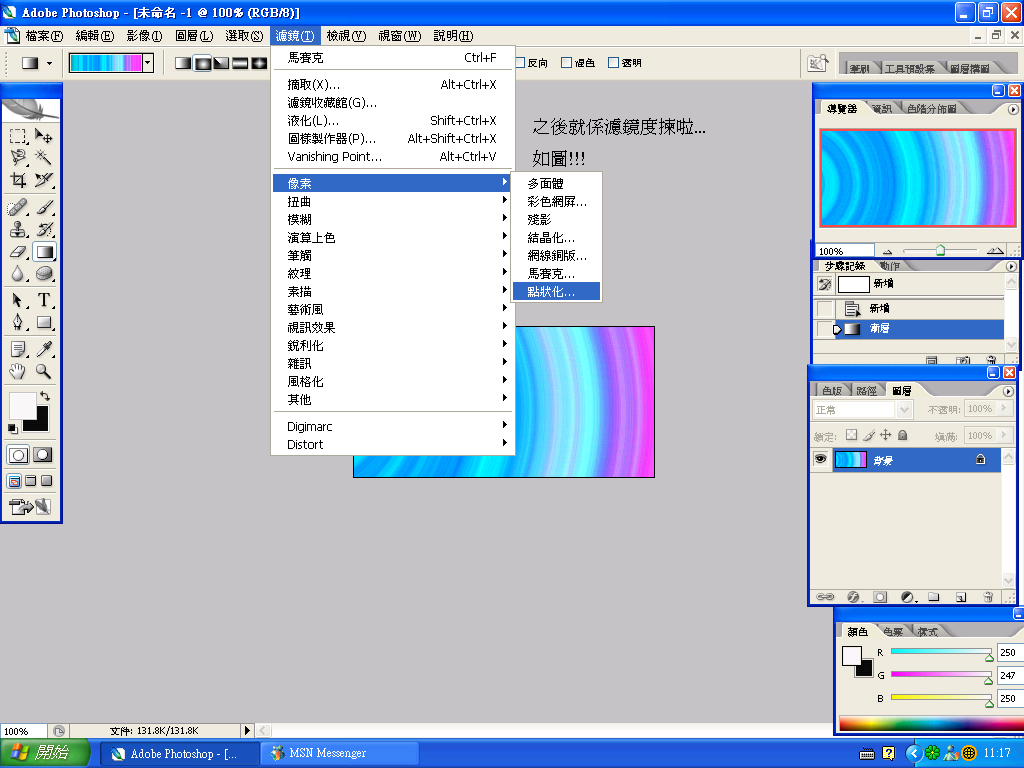Open the 扭曲 filter submenu

click(x=391, y=202)
